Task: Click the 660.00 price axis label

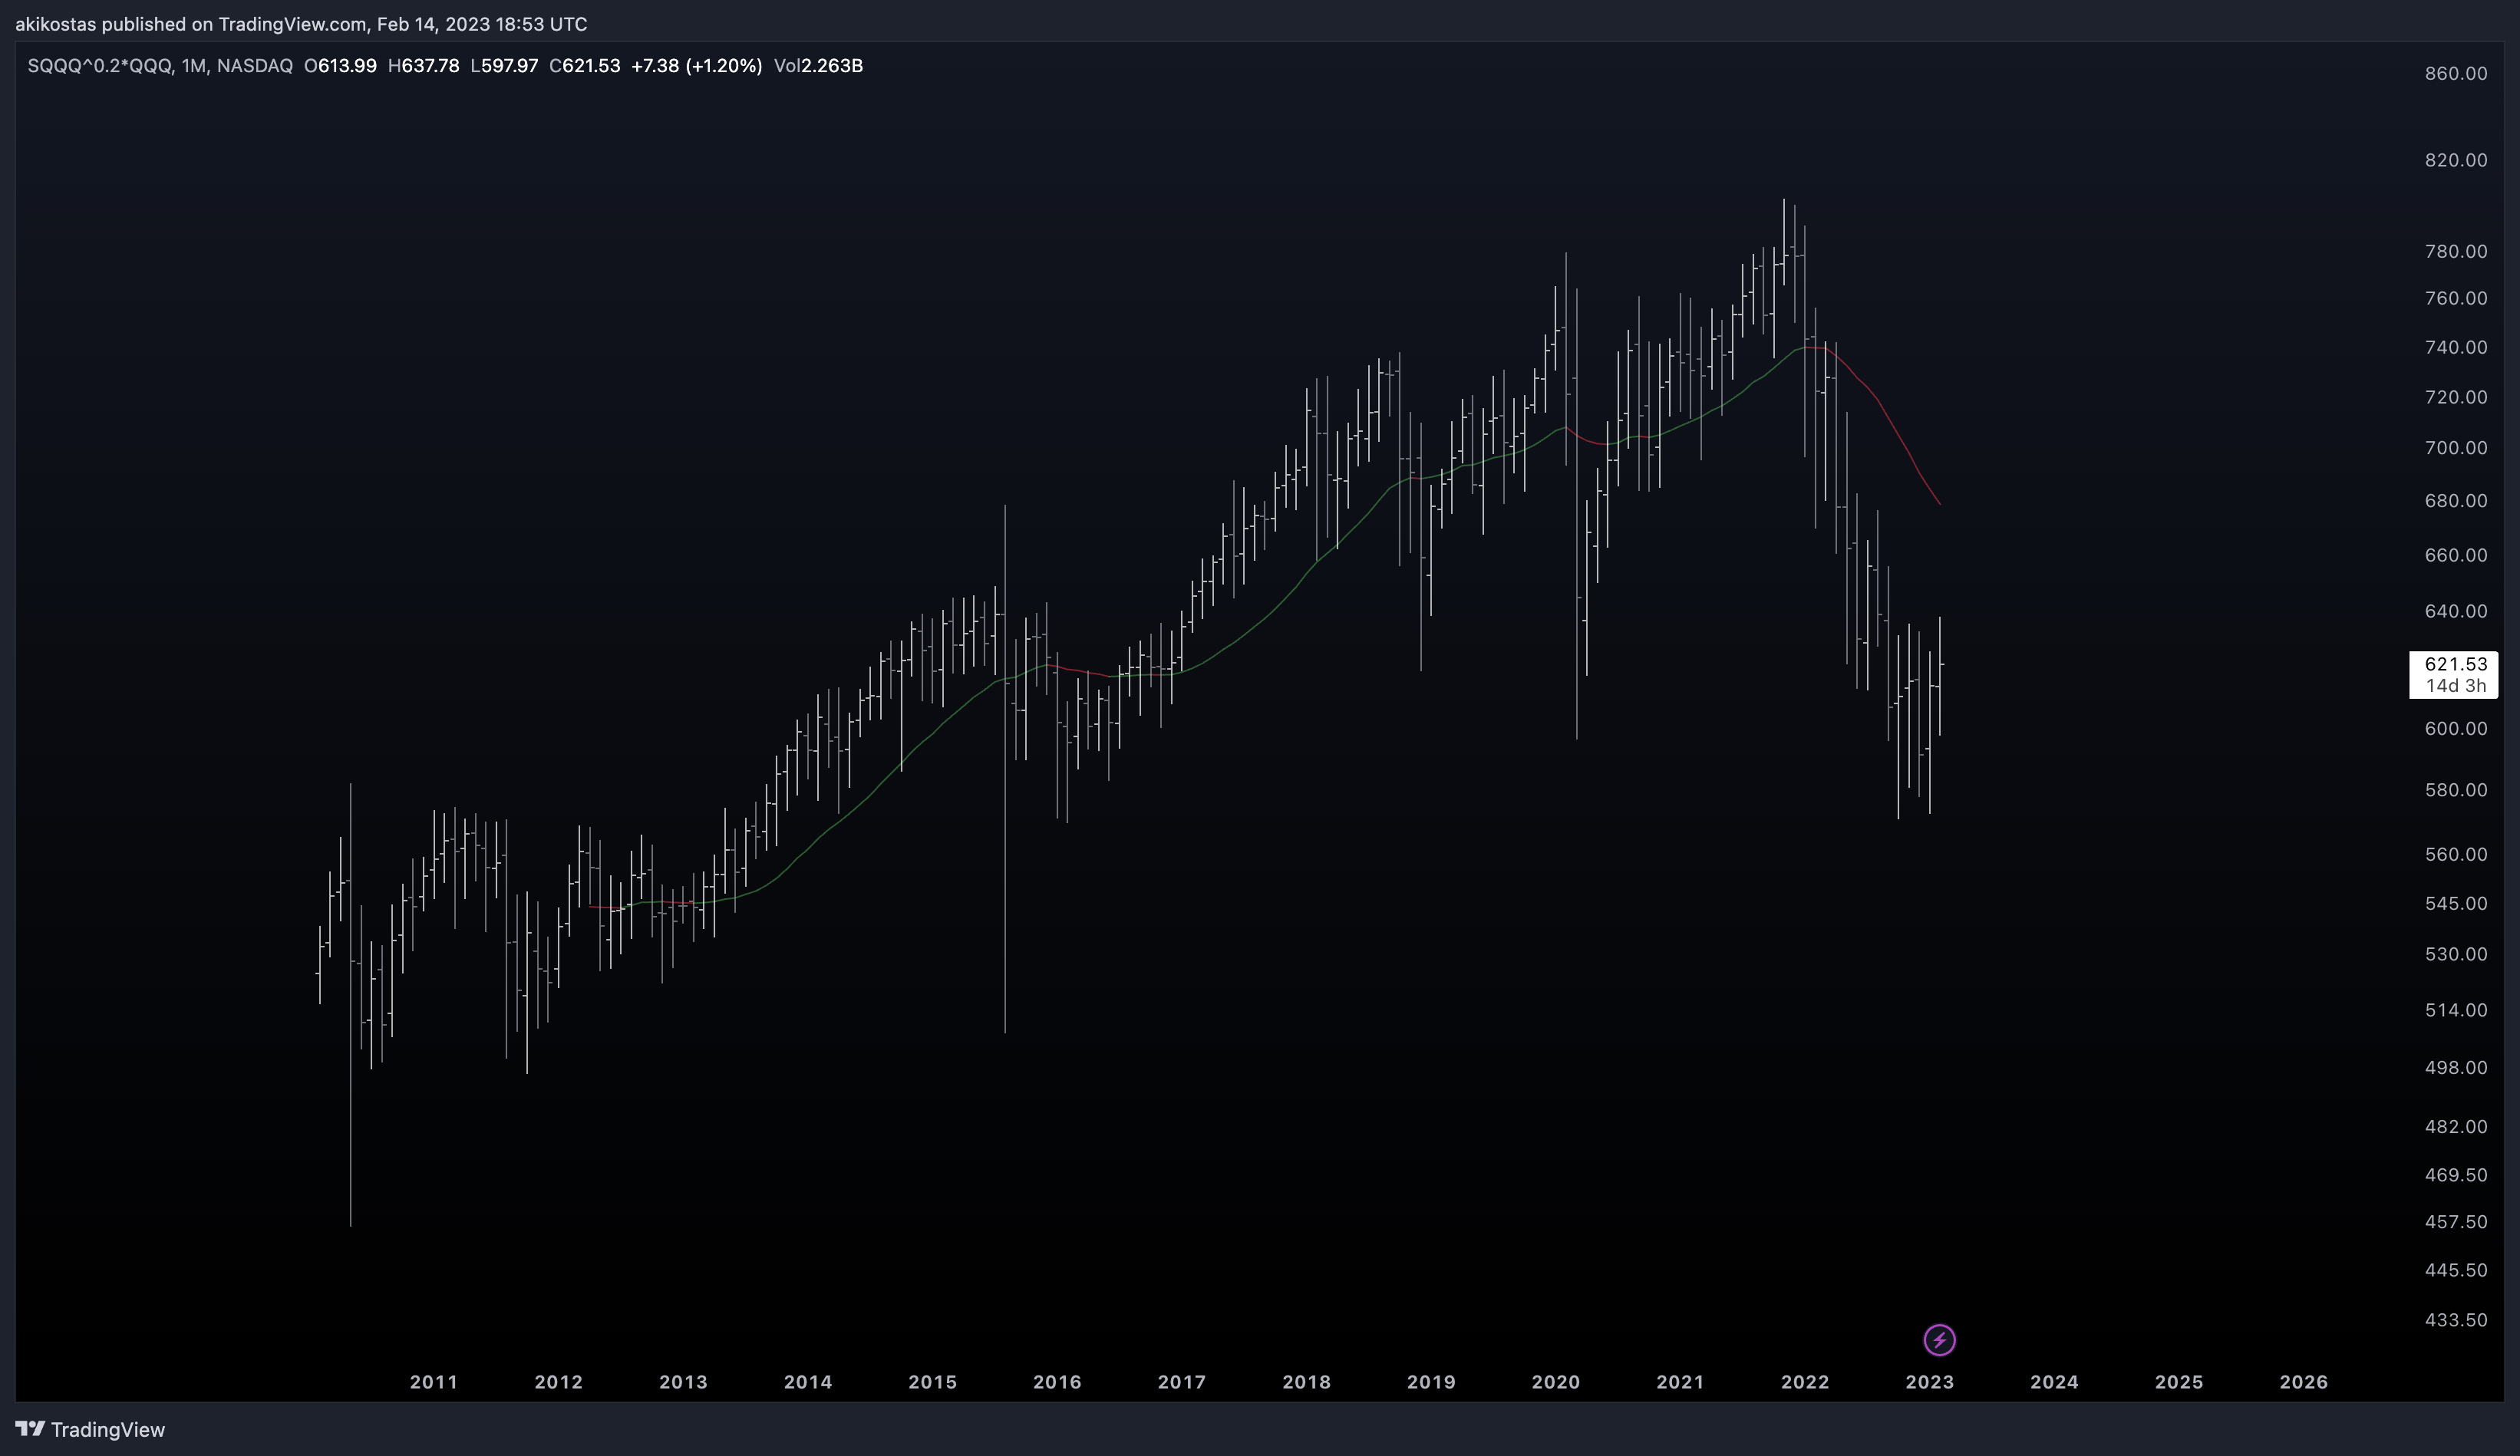Action: coord(2456,555)
